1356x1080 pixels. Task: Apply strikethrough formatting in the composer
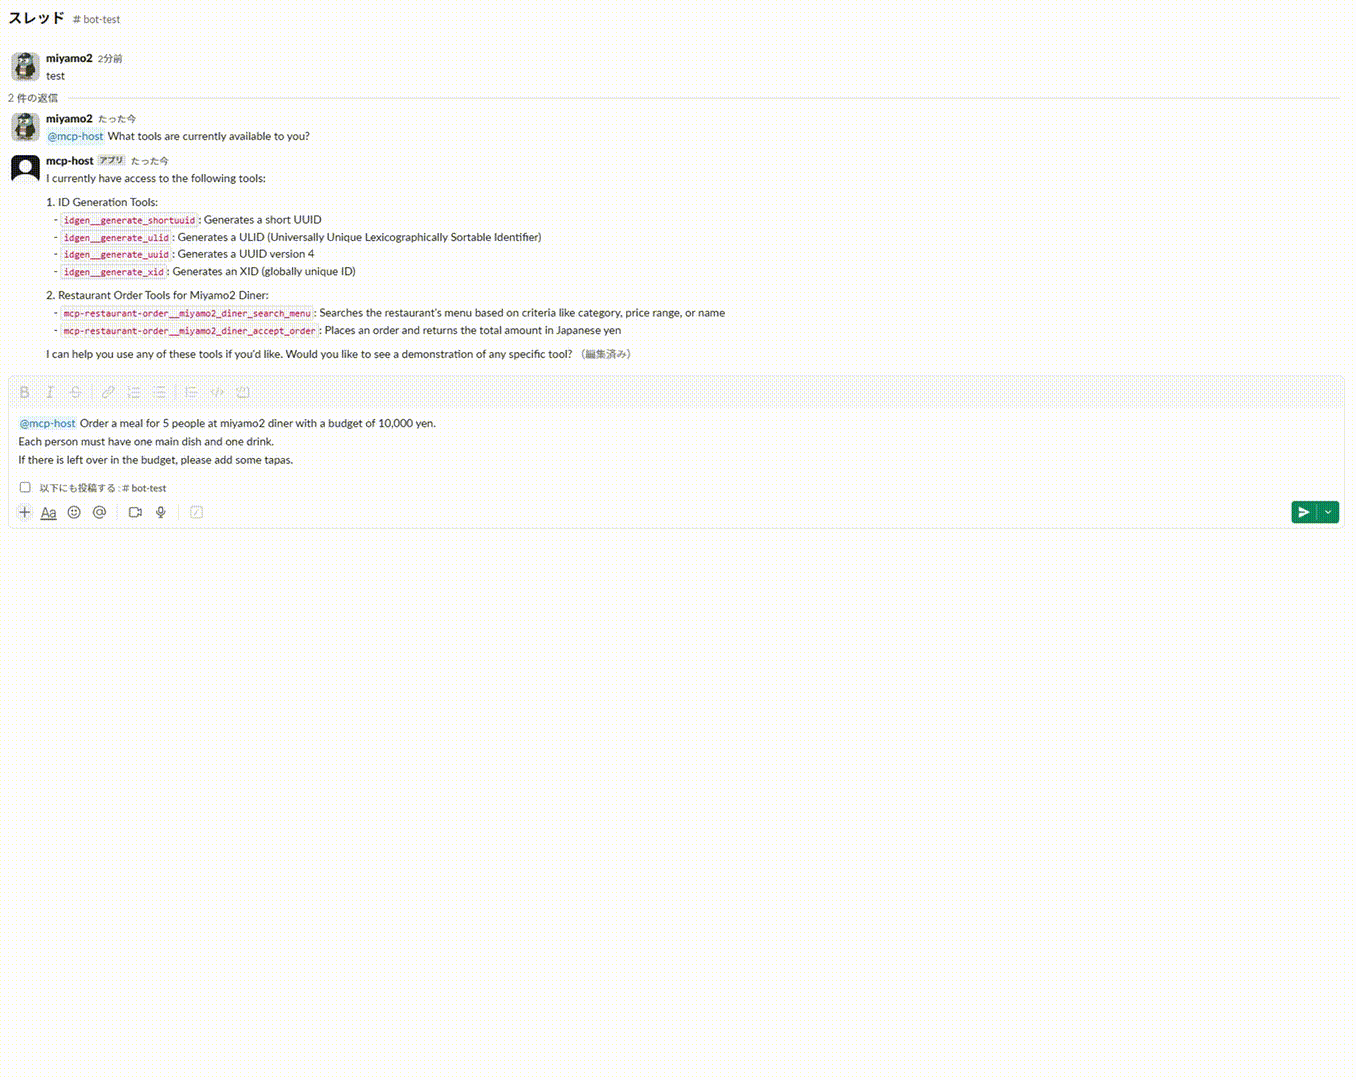[76, 392]
